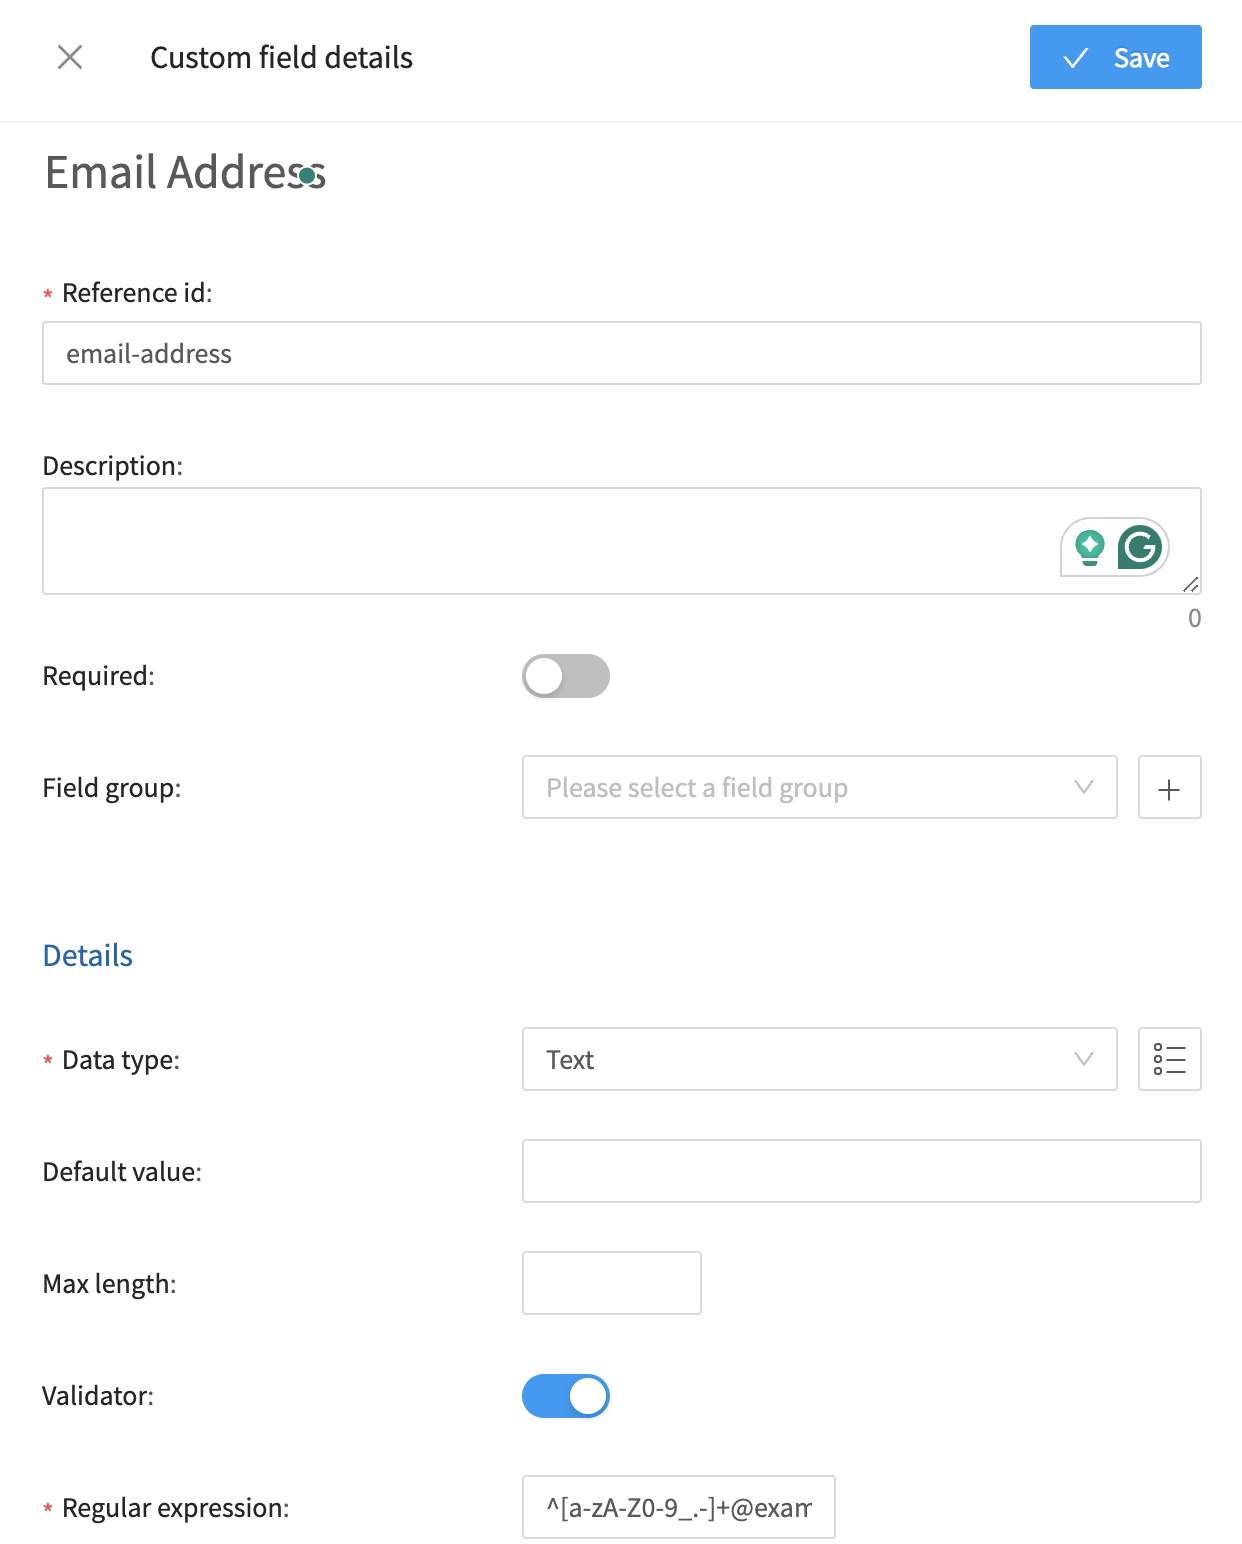Click the Regular expression input field

point(677,1507)
